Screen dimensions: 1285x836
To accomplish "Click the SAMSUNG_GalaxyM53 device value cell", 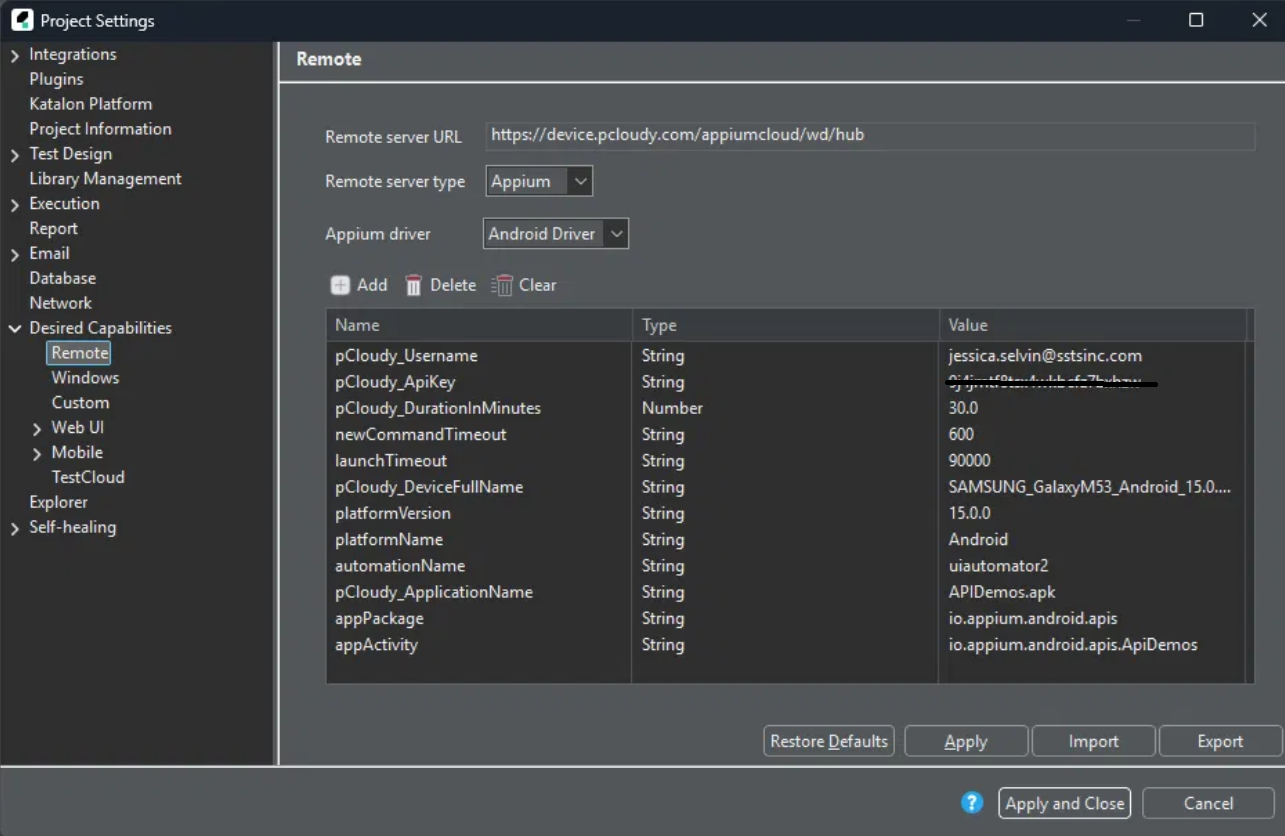I will coord(1089,487).
